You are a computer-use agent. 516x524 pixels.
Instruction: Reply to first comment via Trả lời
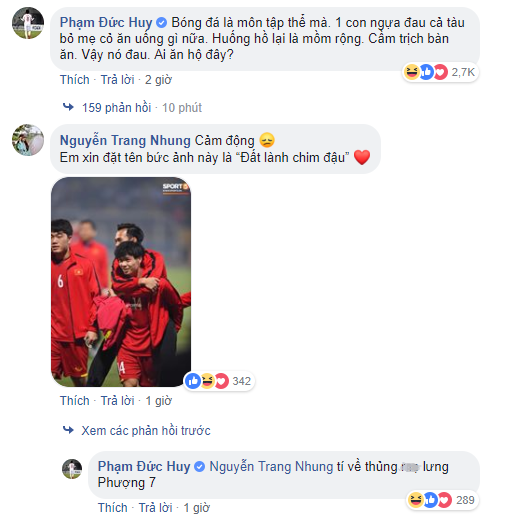[118, 80]
